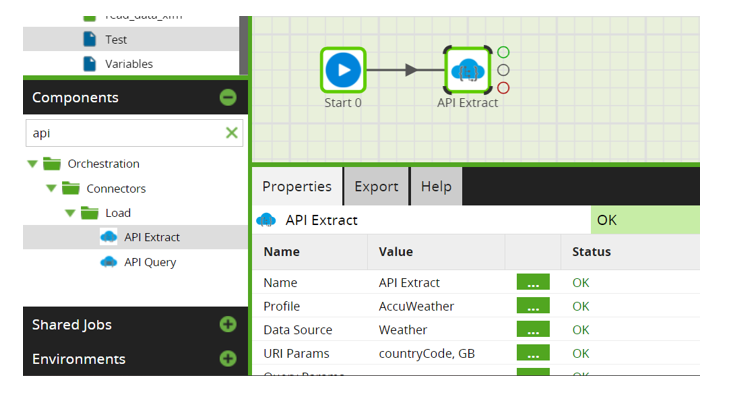Click the API Query cloud icon
The width and height of the screenshot is (730, 418).
(109, 262)
